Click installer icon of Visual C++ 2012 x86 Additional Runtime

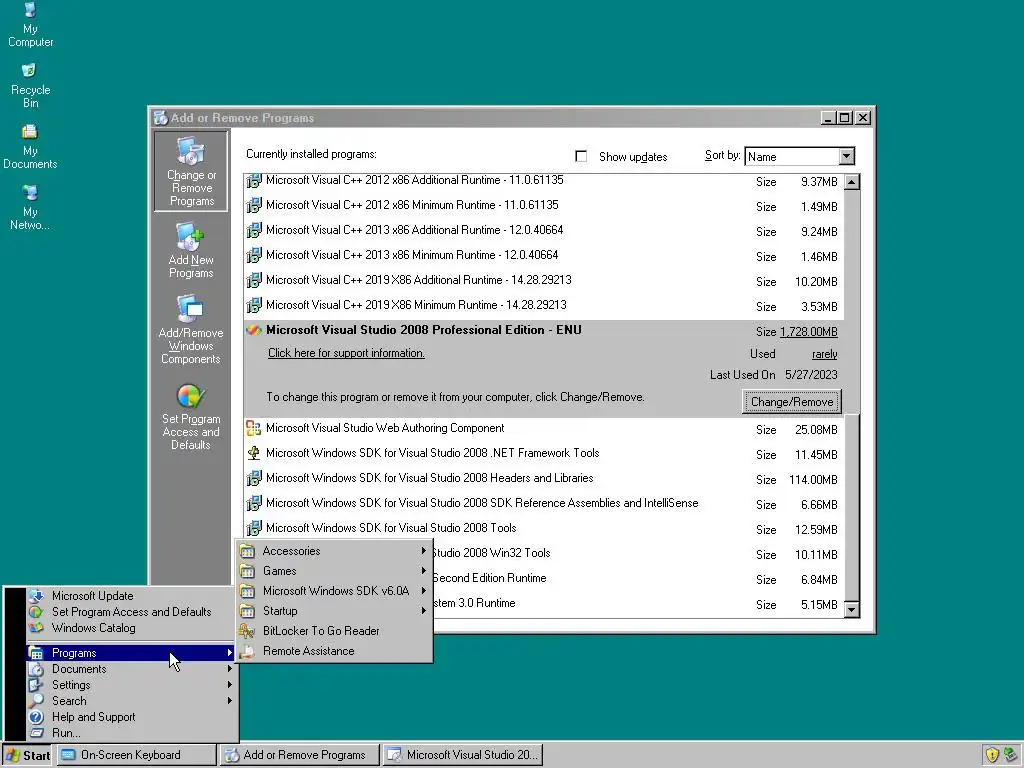[x=254, y=181]
